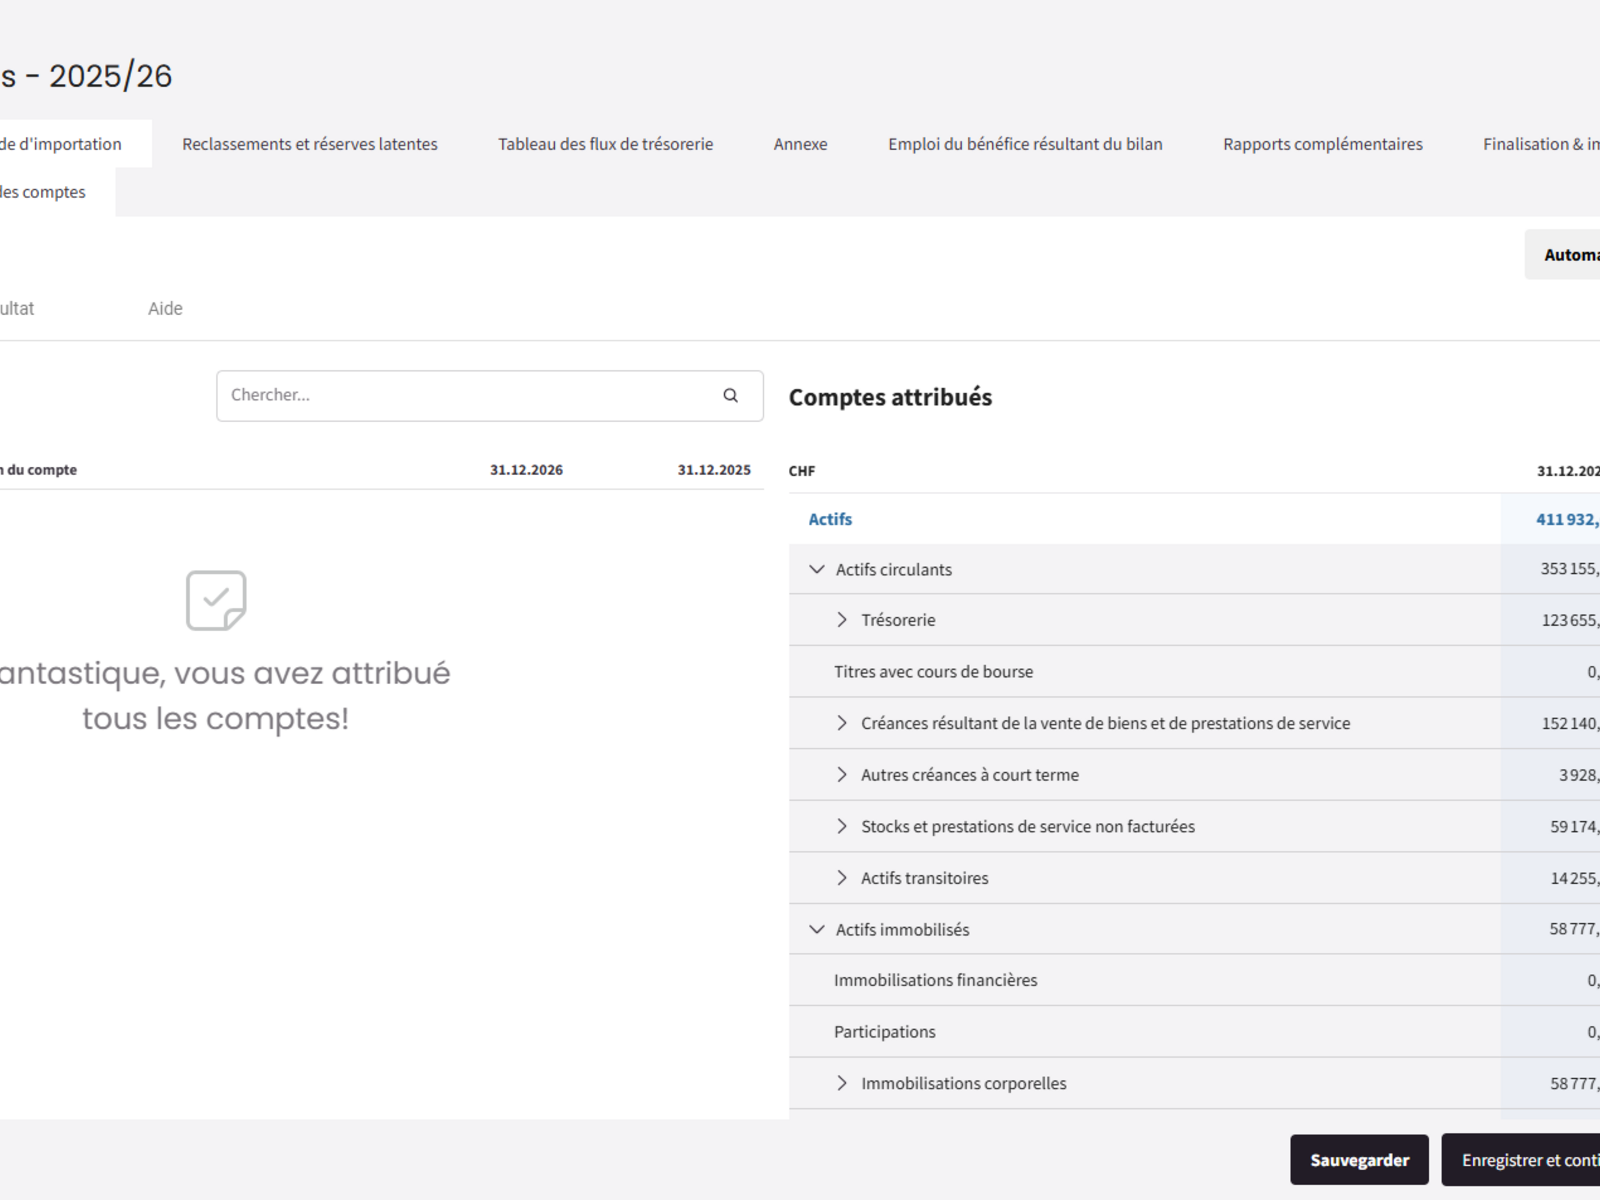Switch to Tableau des flux de trésorerie
This screenshot has width=1600, height=1200.
tap(605, 144)
